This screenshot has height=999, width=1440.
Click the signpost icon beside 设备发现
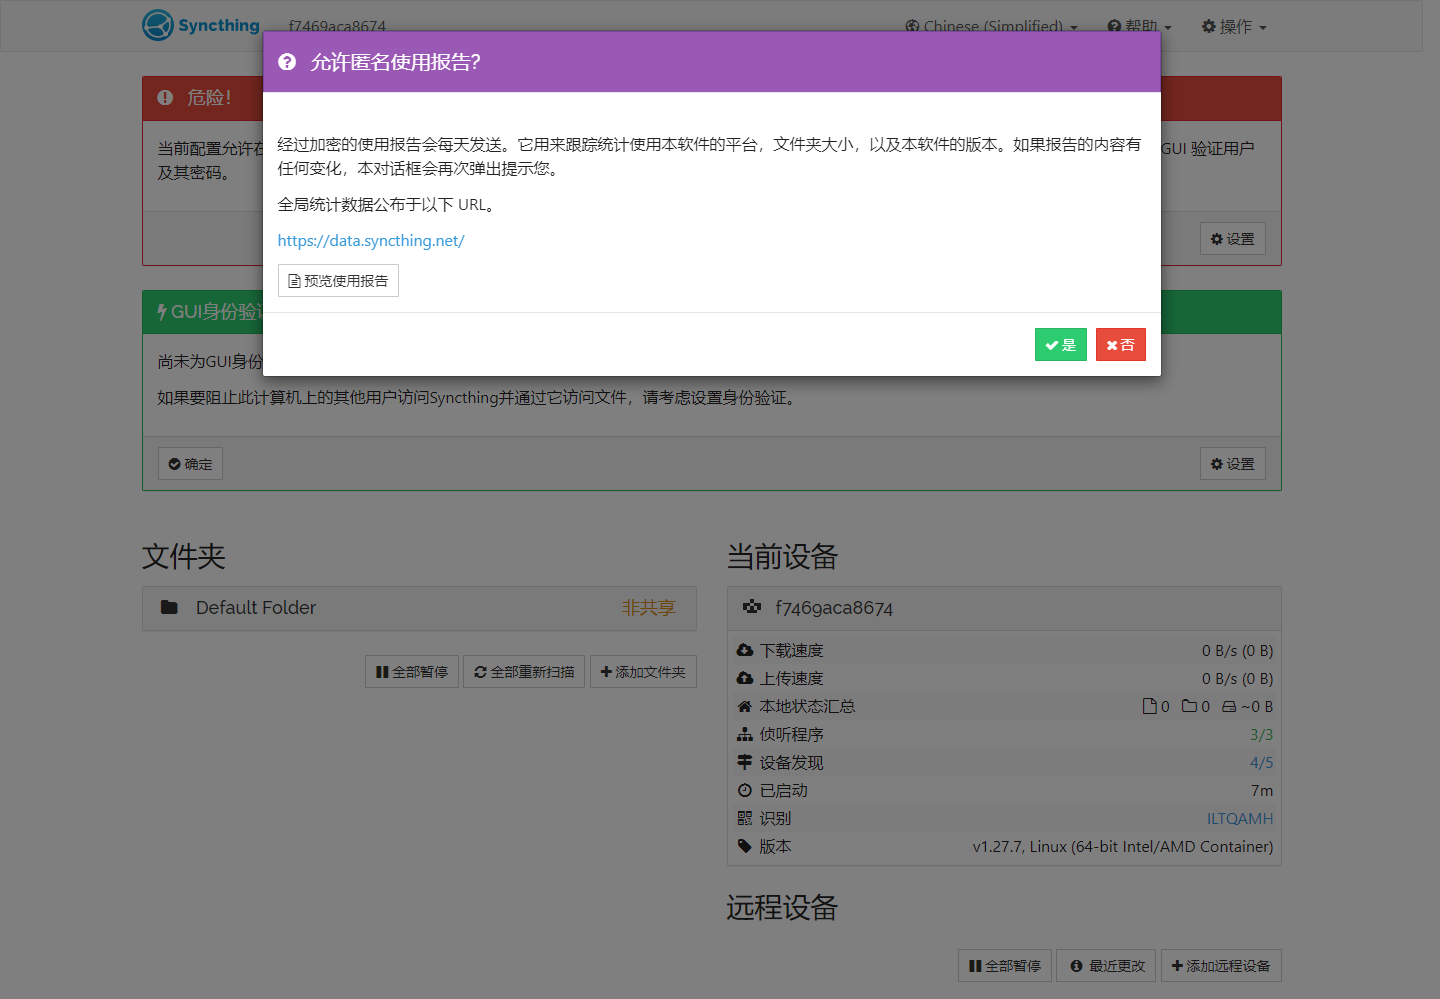[x=745, y=762]
